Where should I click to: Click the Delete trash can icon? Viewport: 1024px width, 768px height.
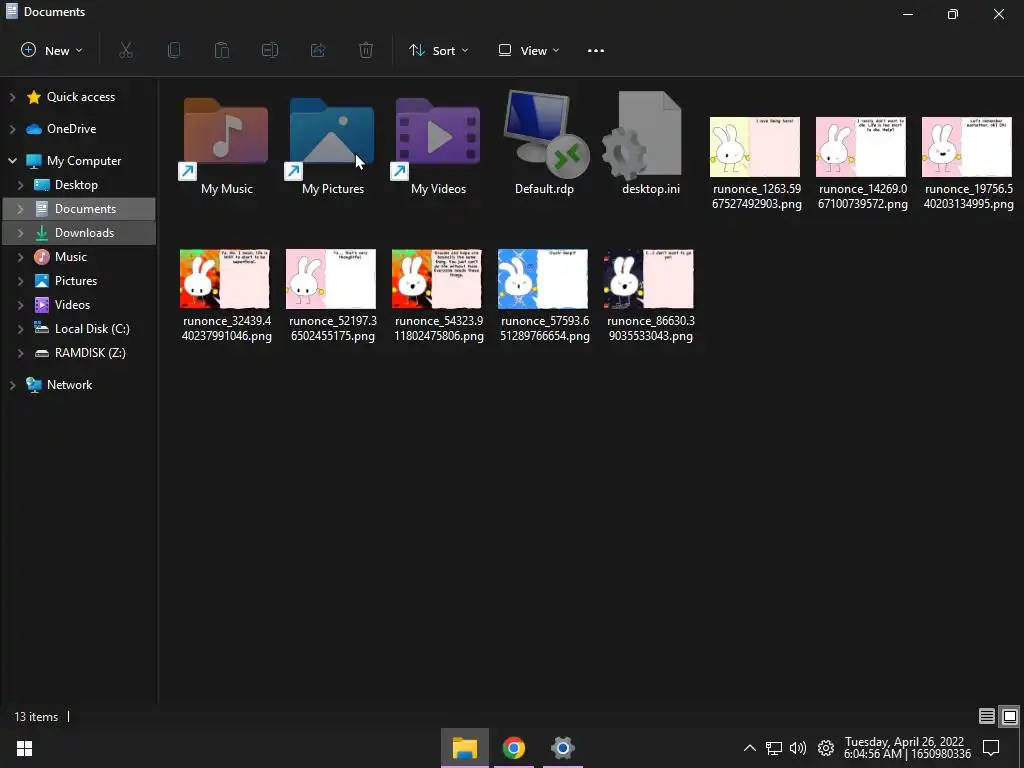pos(366,50)
